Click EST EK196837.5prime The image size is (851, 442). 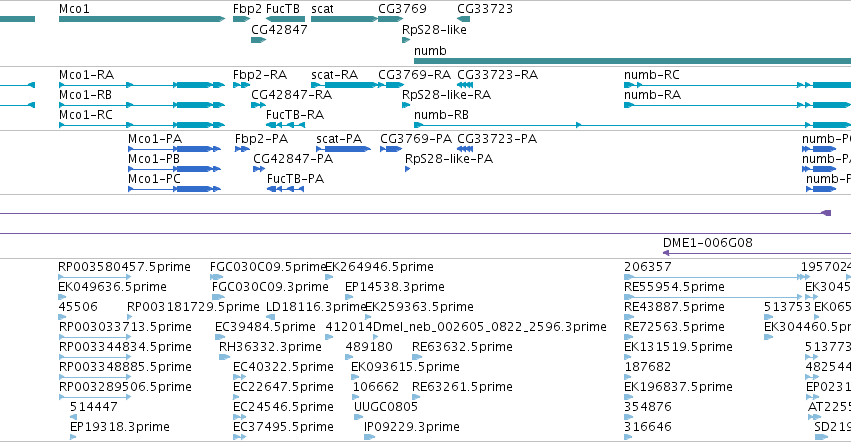pos(628,397)
